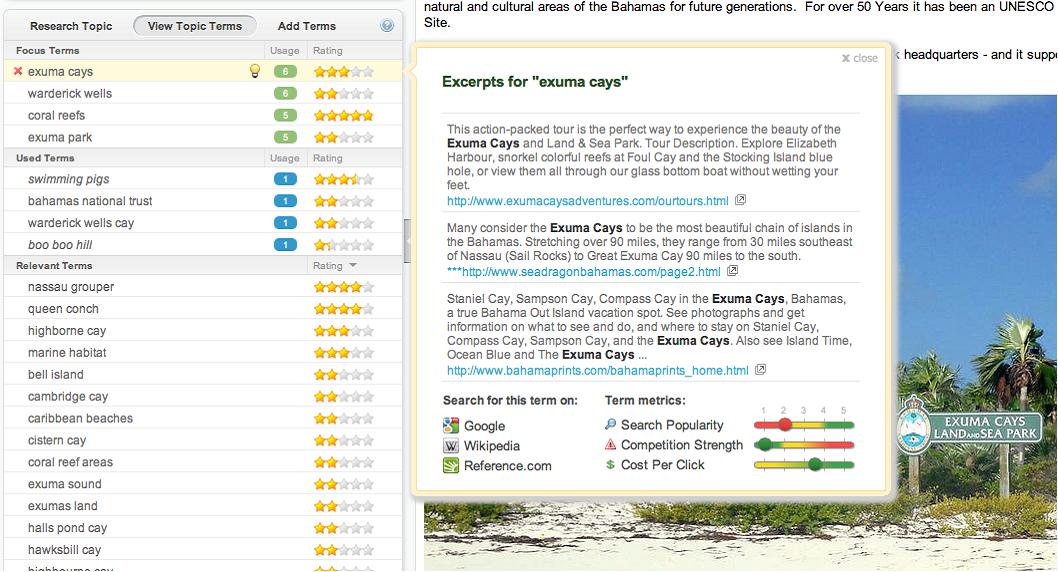This screenshot has height=572, width=1058.
Task: Click usage count badge for swimming pigs
Action: coord(285,180)
